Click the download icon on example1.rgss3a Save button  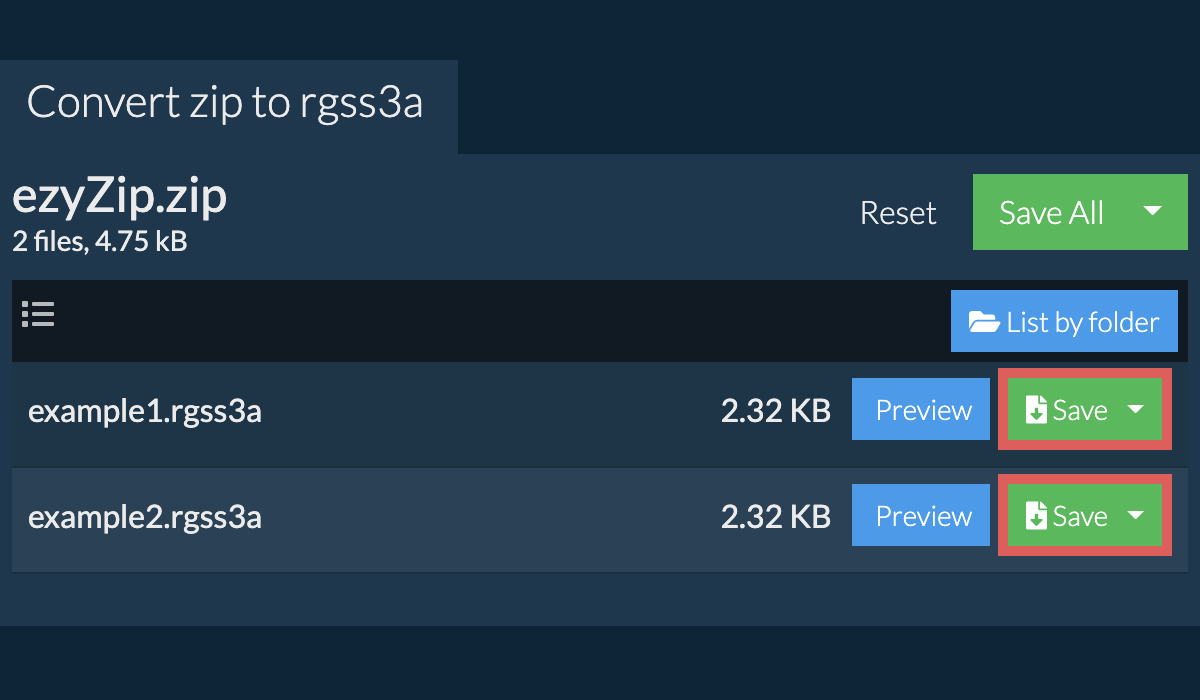(x=1036, y=409)
